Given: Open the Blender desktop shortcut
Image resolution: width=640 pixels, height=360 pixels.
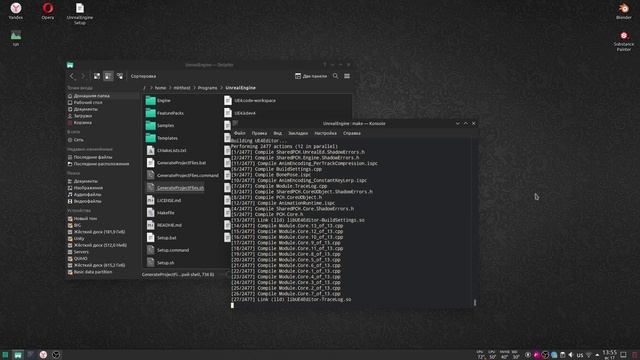Looking at the screenshot, I should (623, 11).
